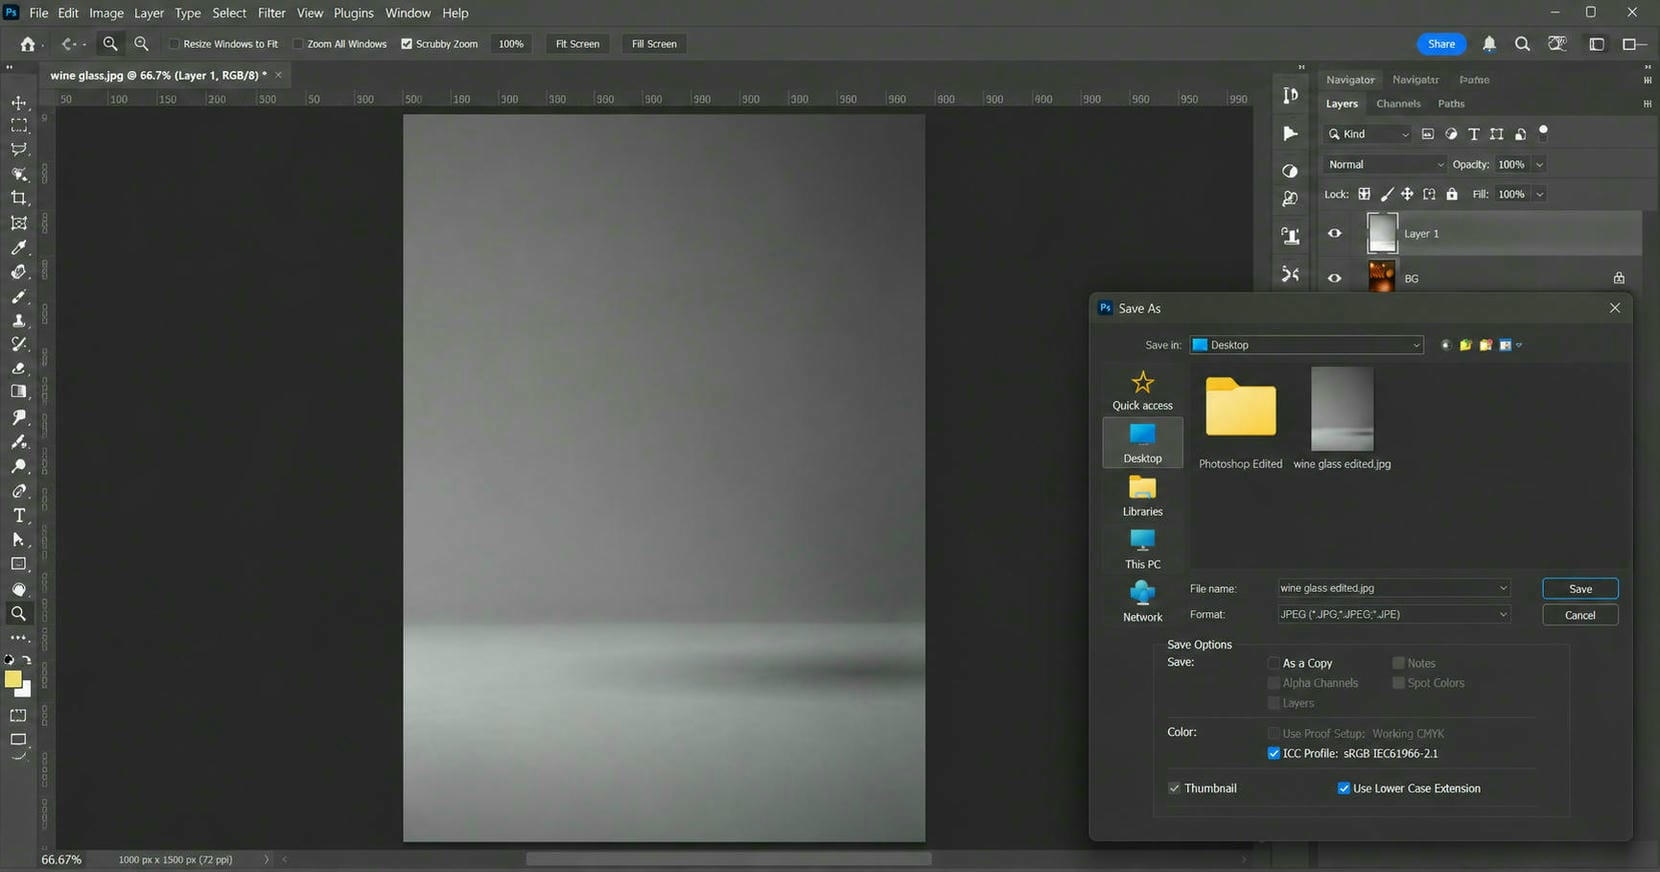Select the Gradient tool

[x=19, y=392]
